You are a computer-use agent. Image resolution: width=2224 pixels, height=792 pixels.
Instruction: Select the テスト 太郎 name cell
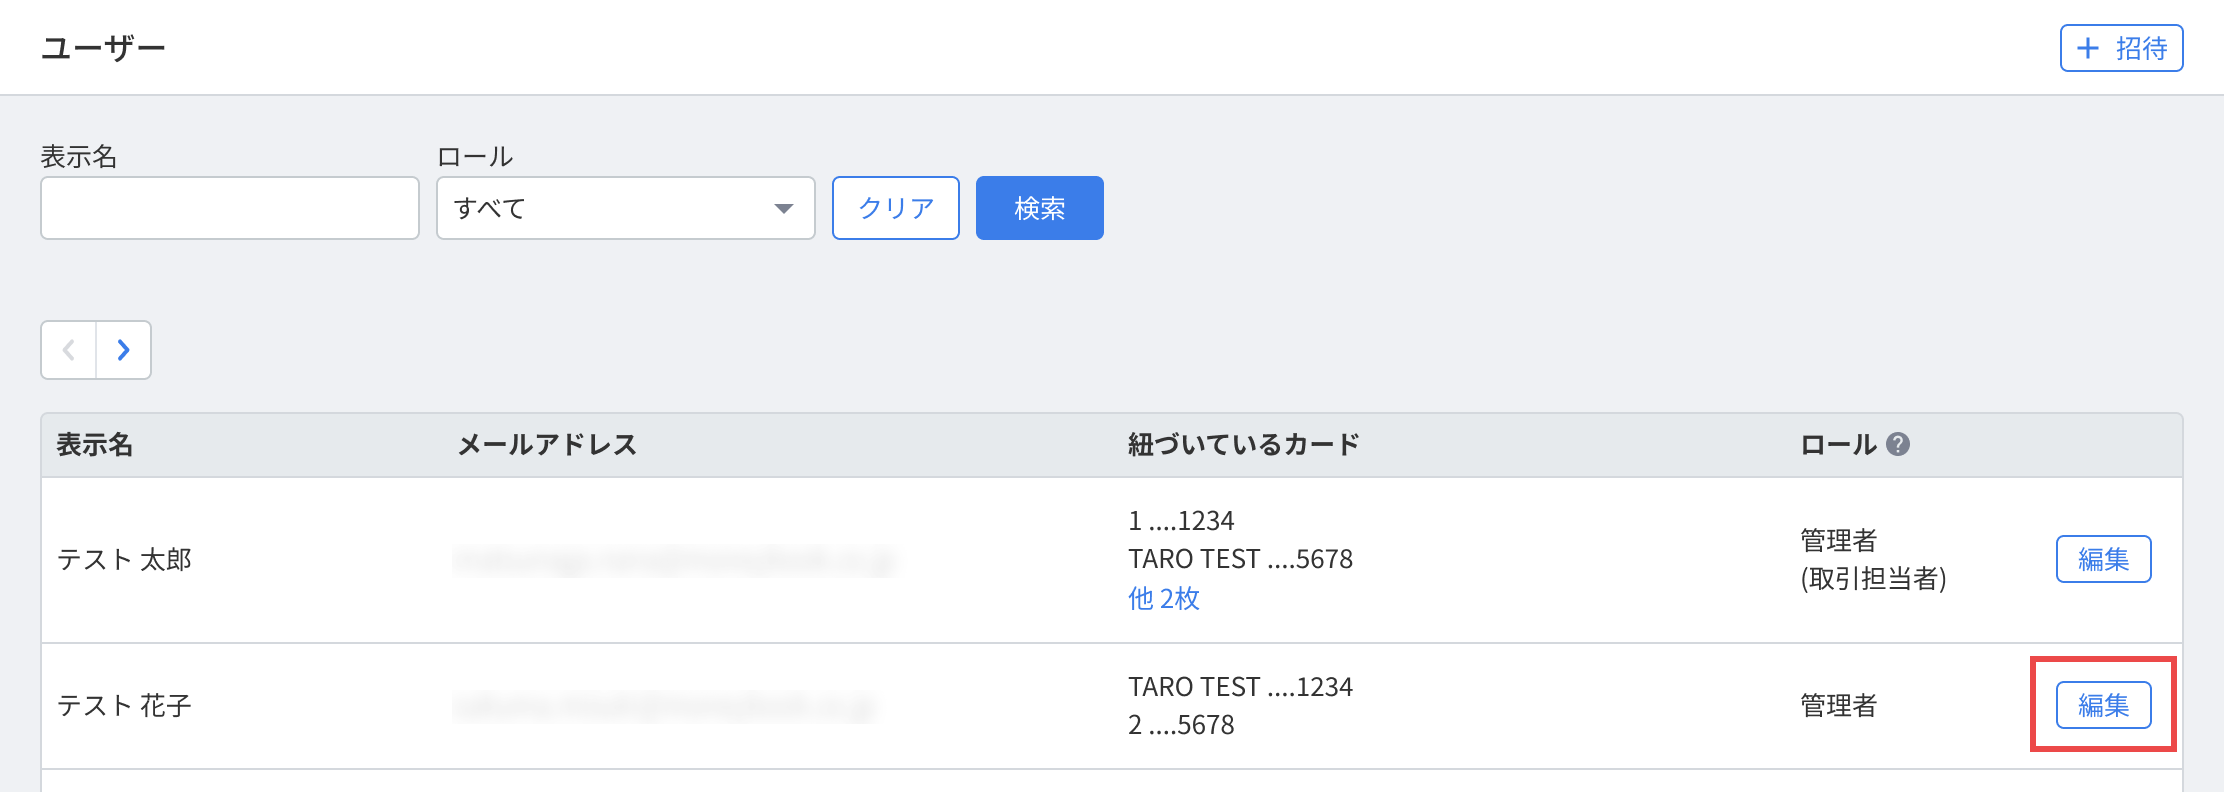tap(124, 560)
